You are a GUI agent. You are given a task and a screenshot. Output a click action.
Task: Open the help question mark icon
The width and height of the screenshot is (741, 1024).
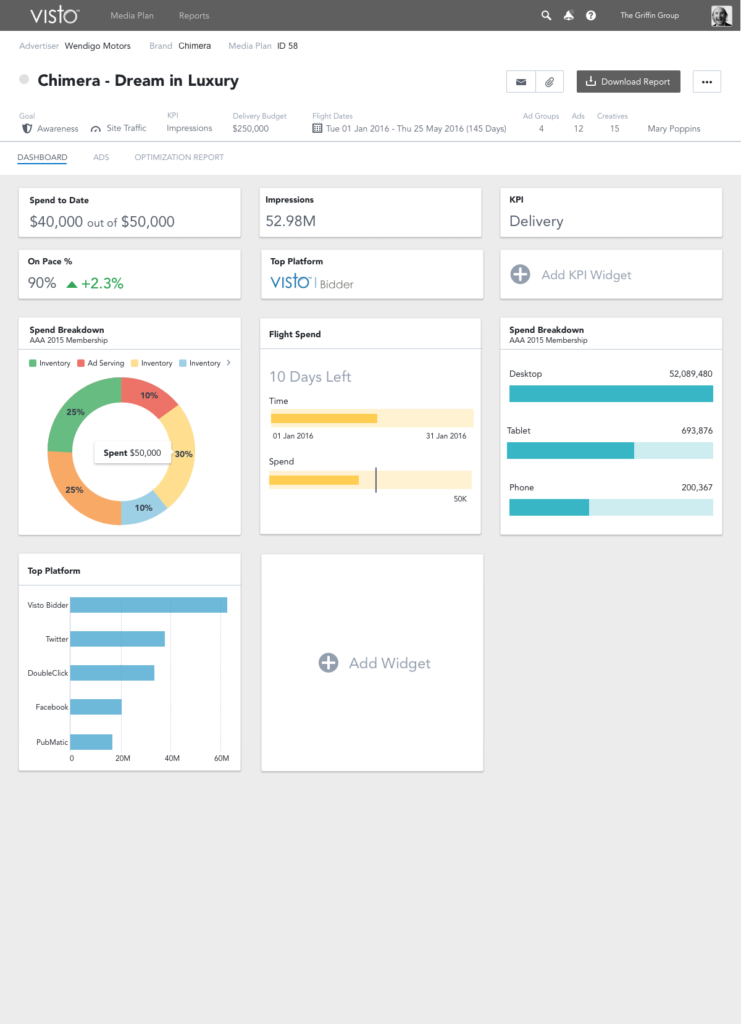591,16
